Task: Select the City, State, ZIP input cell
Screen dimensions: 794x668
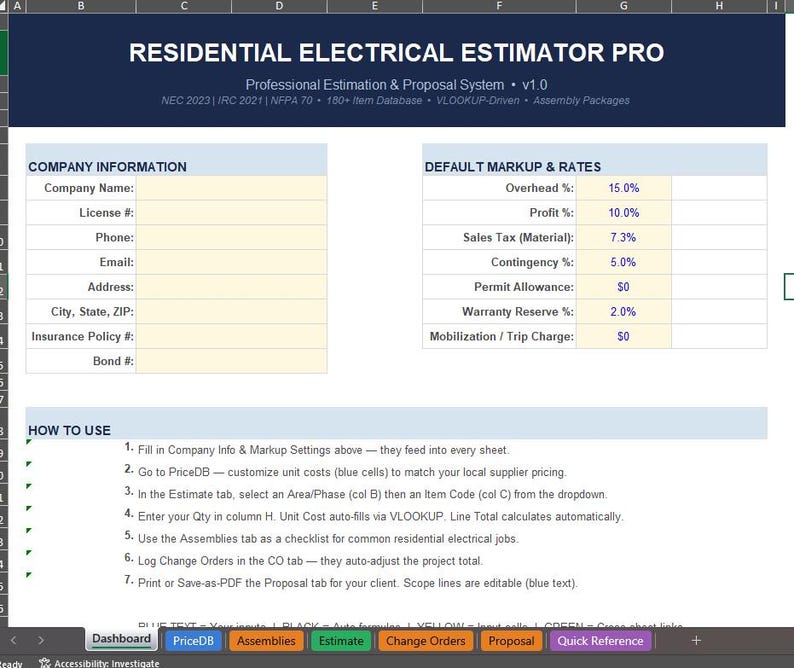Action: (x=231, y=312)
